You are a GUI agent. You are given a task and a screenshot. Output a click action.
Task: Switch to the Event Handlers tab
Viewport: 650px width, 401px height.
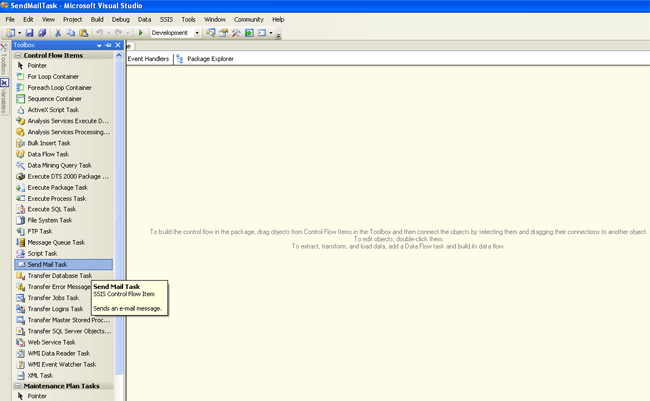(148, 59)
